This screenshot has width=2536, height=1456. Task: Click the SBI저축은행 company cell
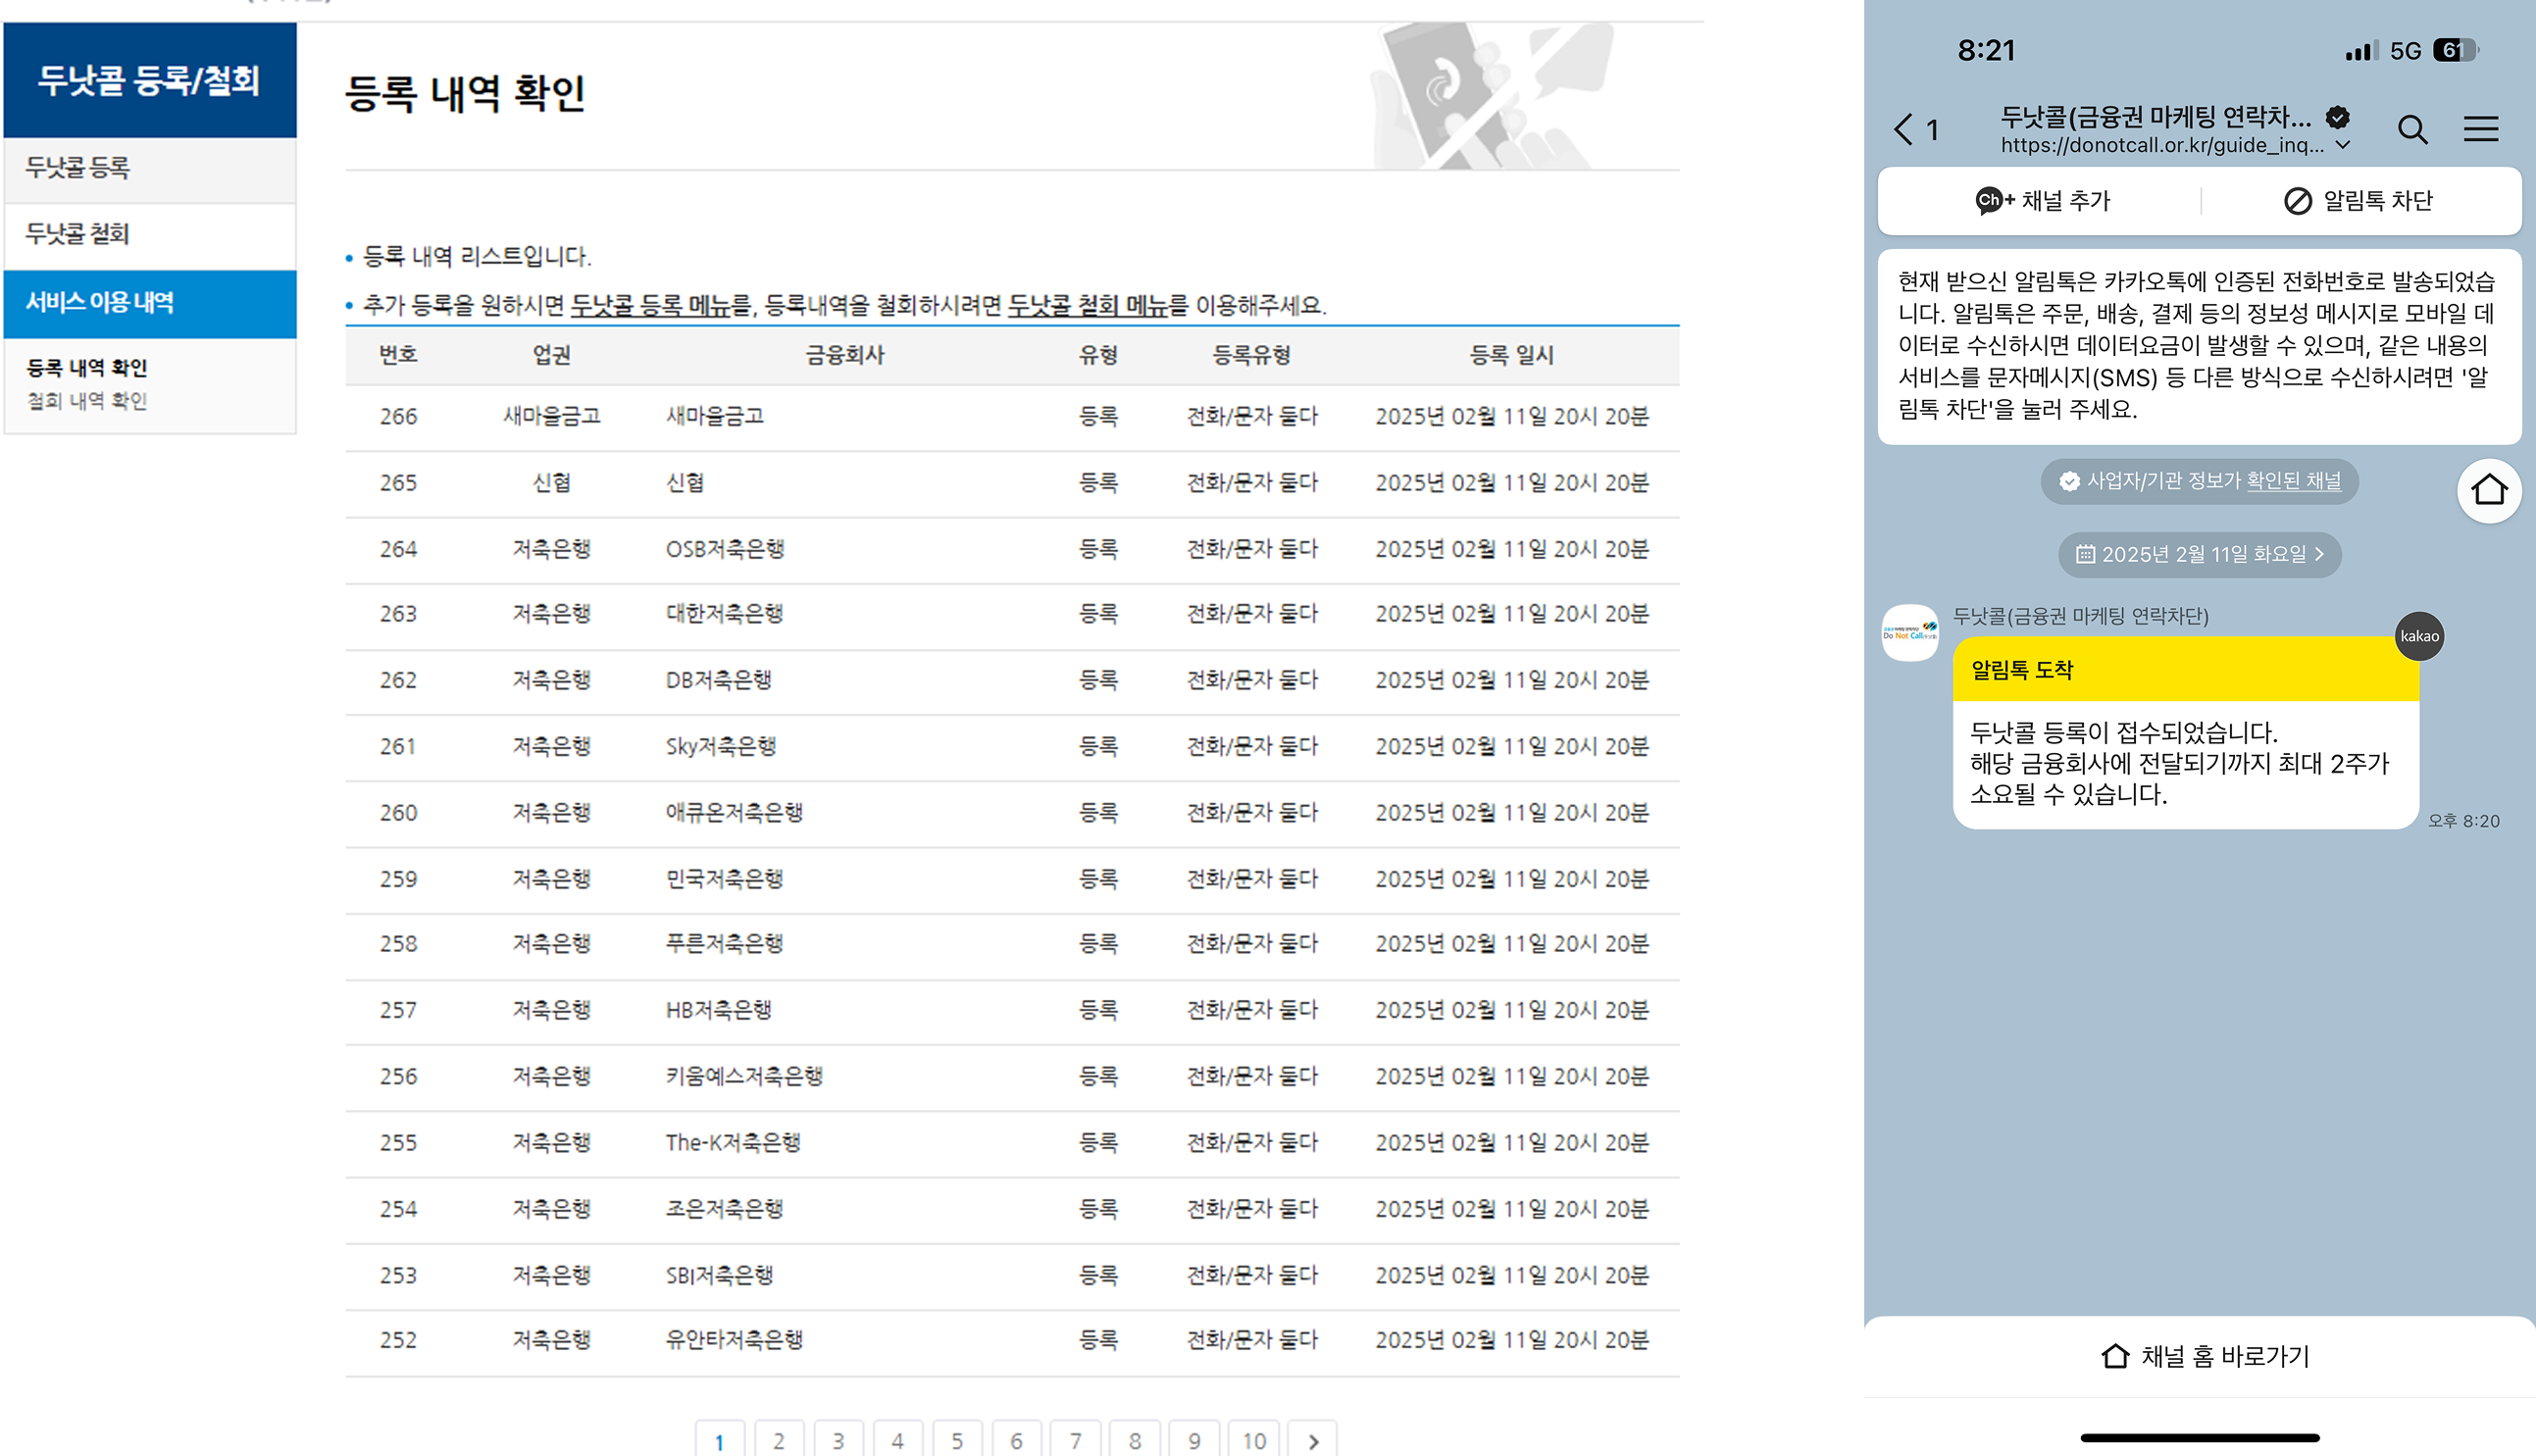719,1275
